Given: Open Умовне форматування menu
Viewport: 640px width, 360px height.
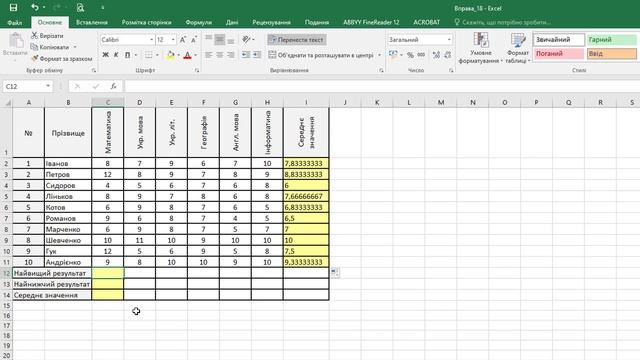Looking at the screenshot, I should click(480, 48).
